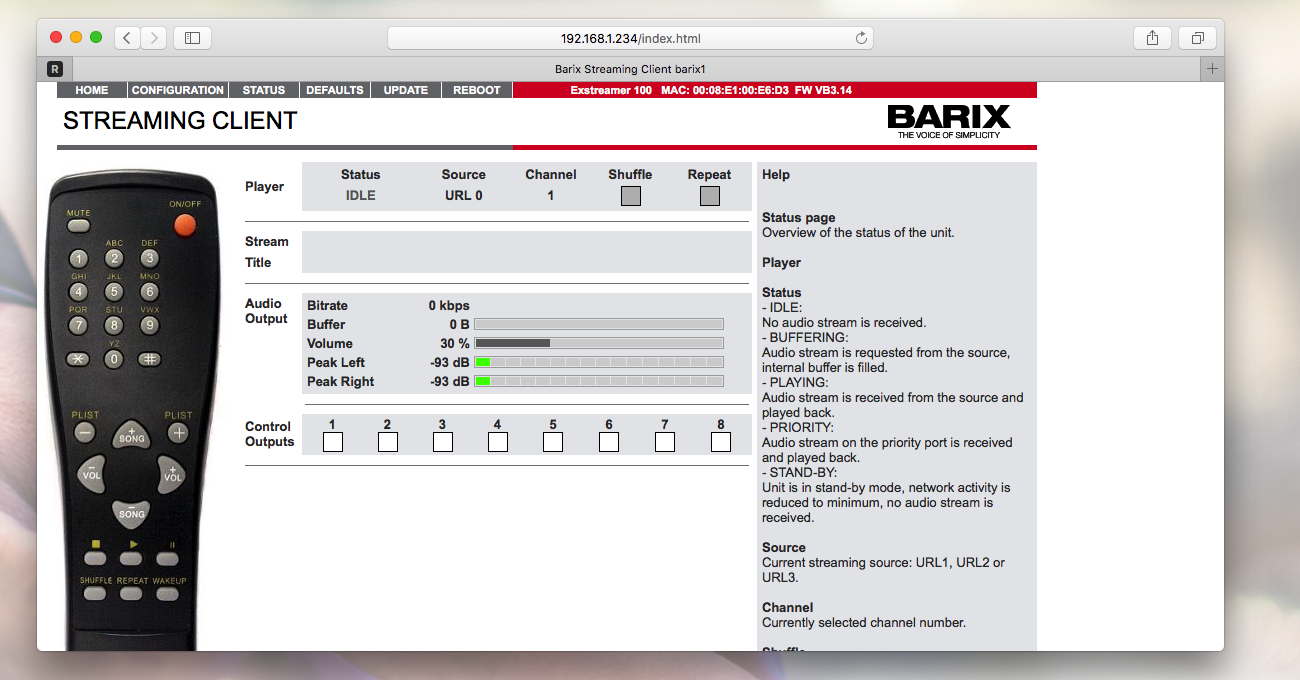
Task: Click the IDLE status text
Action: tap(361, 195)
